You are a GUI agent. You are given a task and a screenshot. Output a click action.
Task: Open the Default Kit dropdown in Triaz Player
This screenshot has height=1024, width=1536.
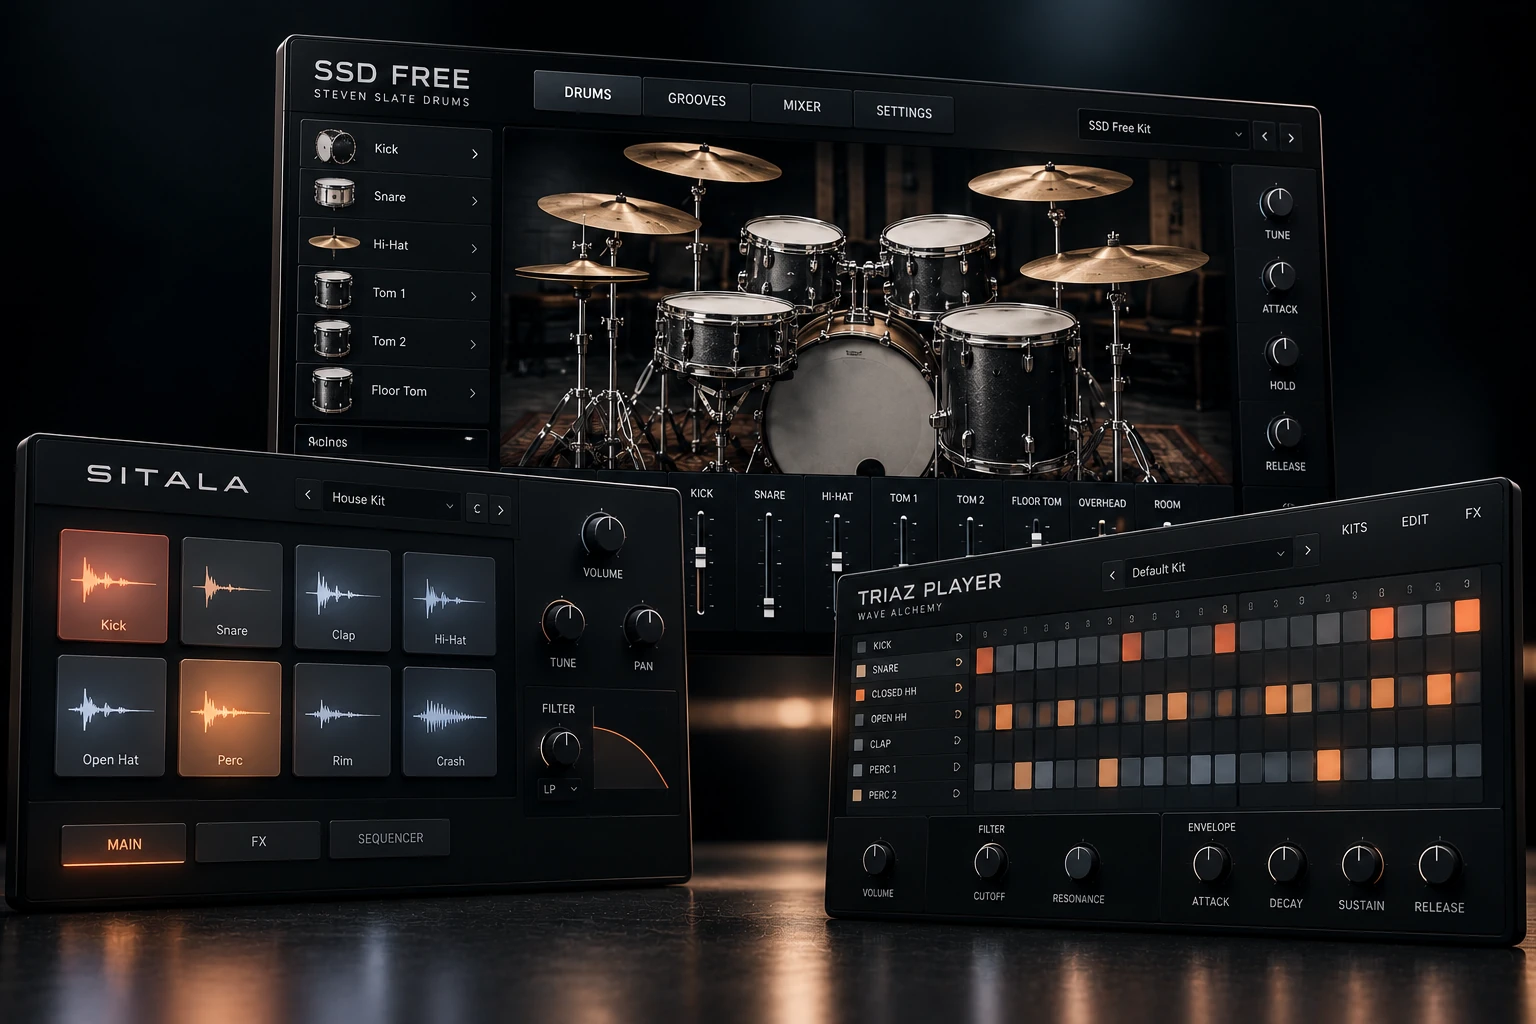[x=1208, y=563]
